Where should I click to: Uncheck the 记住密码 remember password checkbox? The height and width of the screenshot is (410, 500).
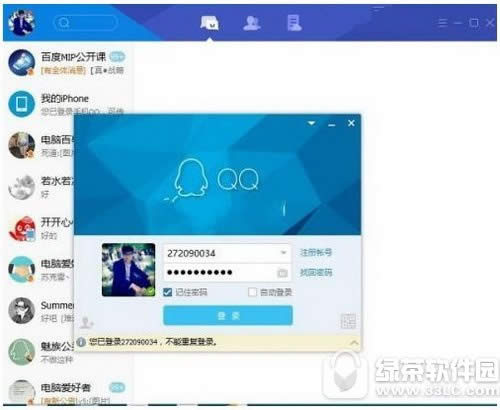pyautogui.click(x=168, y=292)
